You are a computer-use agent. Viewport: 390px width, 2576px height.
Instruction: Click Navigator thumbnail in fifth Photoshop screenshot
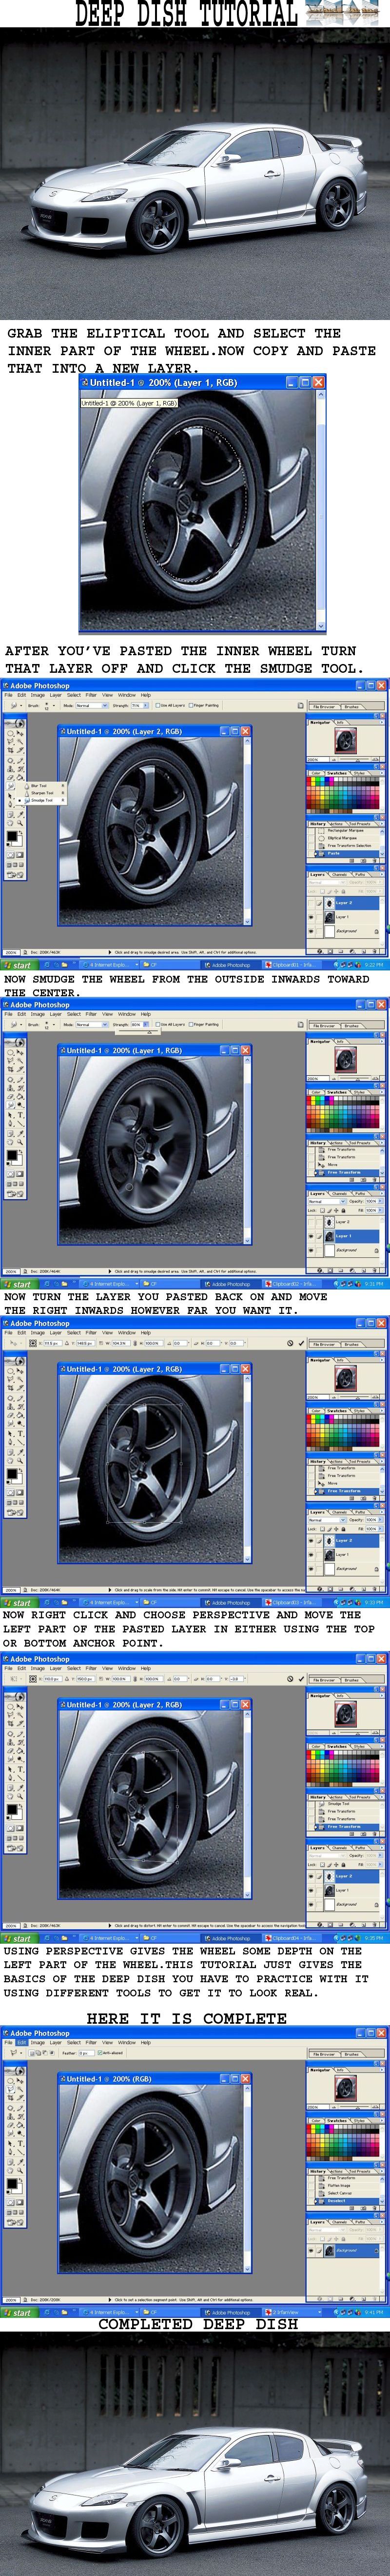(x=346, y=2088)
